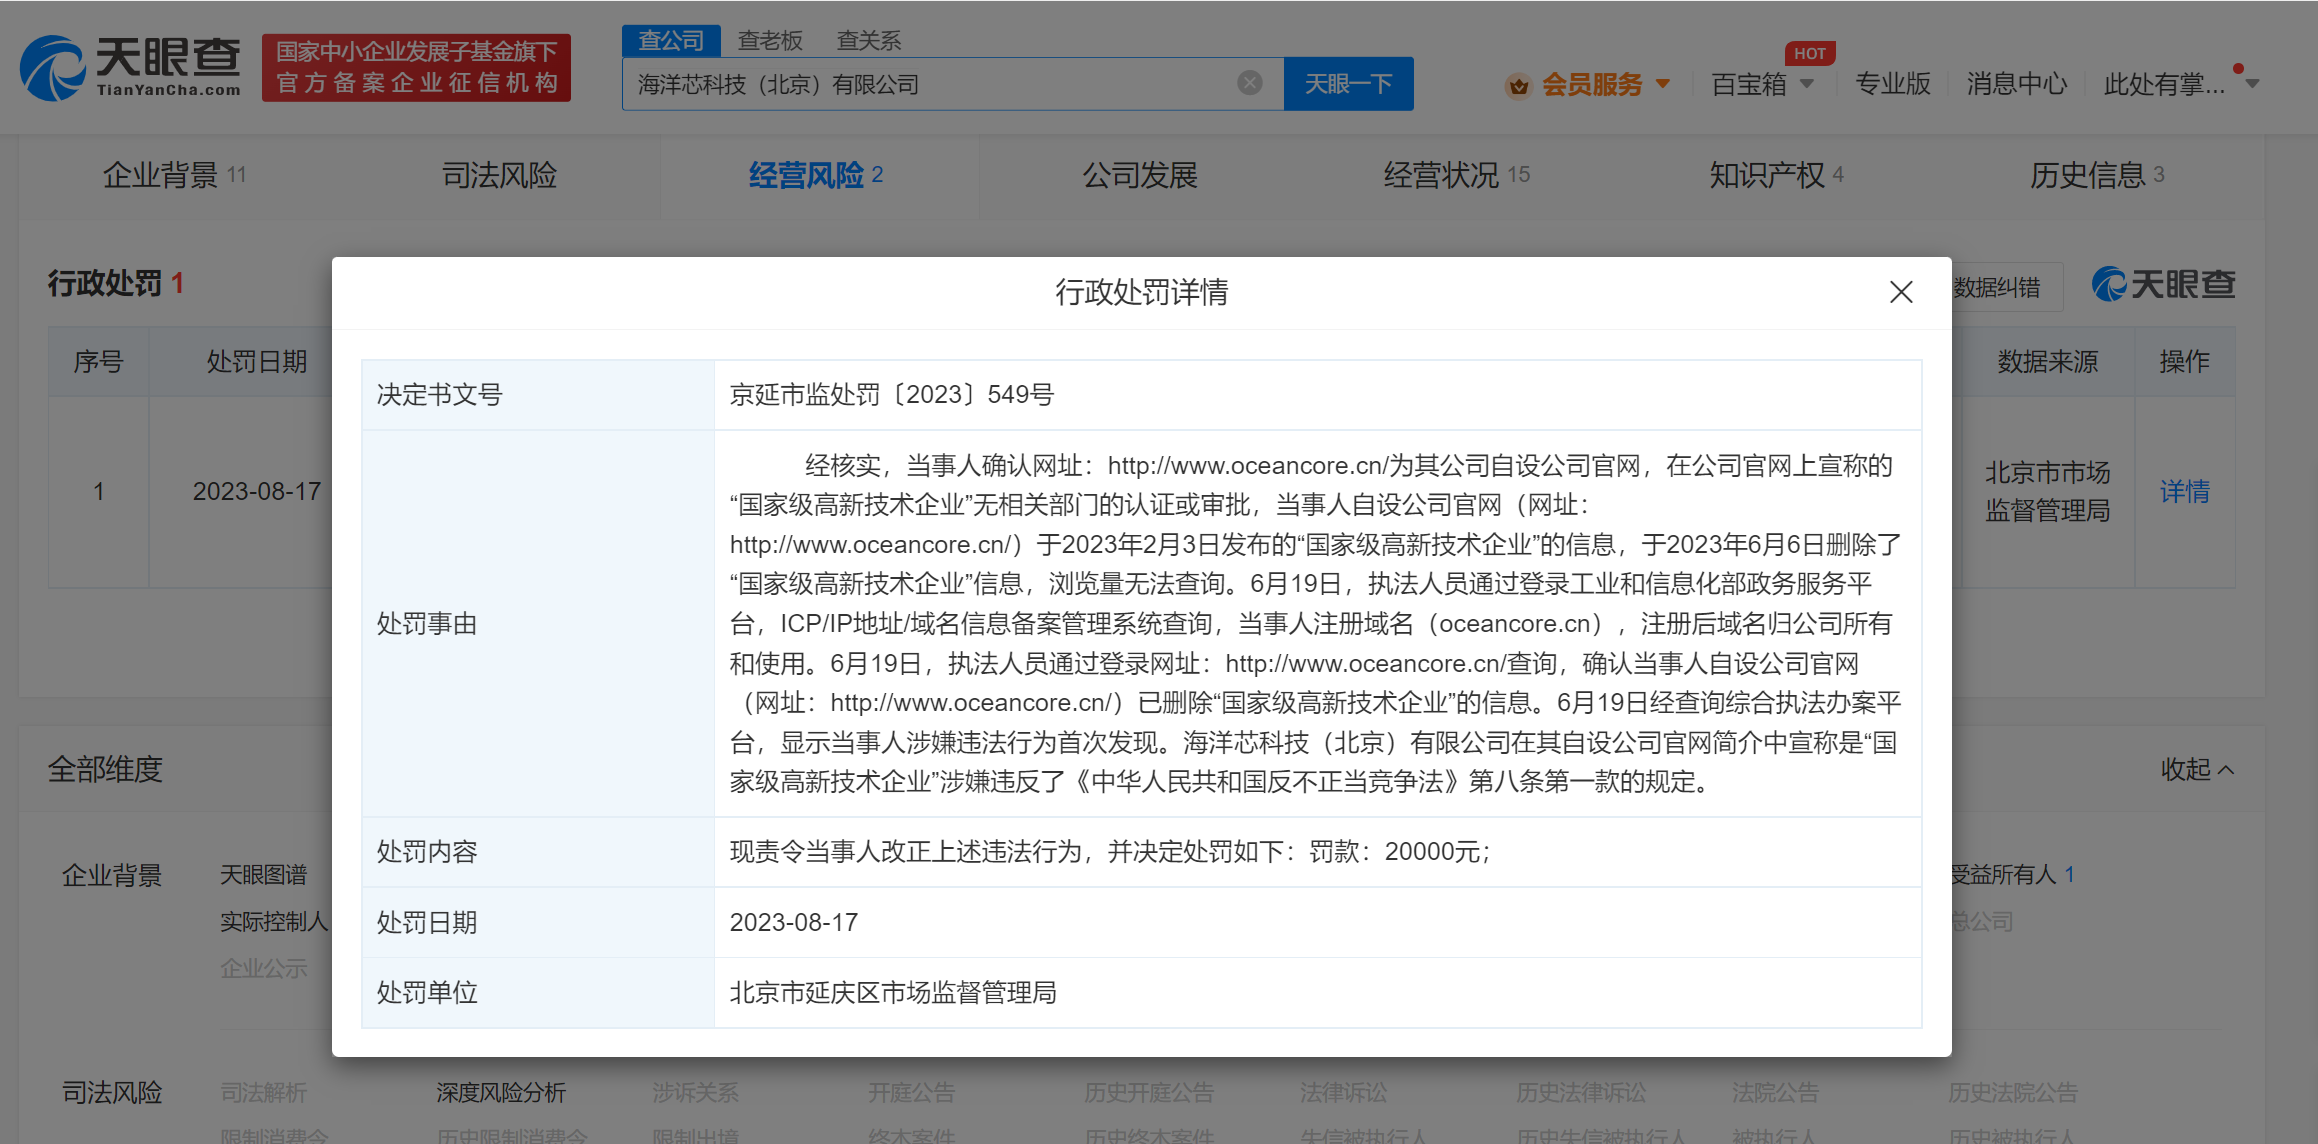Screen dimensions: 2318x1144
Task: Click the HOT badge above 百宝箱
Action: coord(1810,53)
